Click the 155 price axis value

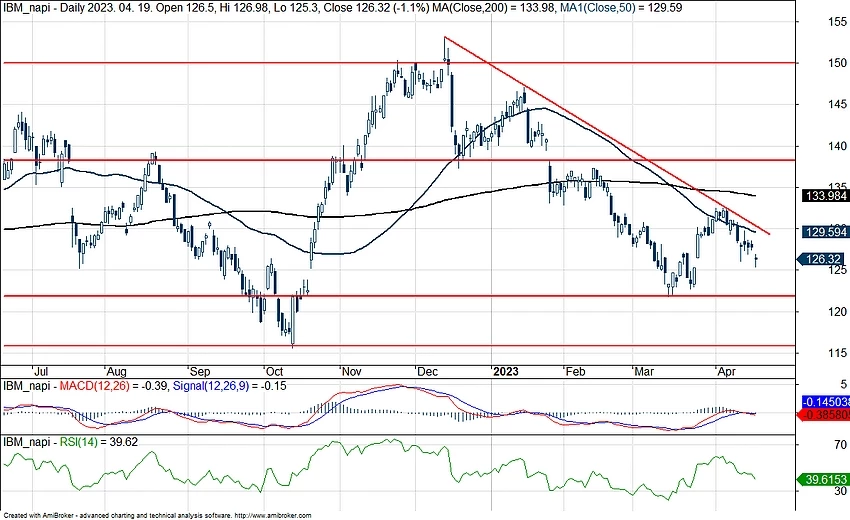point(837,22)
